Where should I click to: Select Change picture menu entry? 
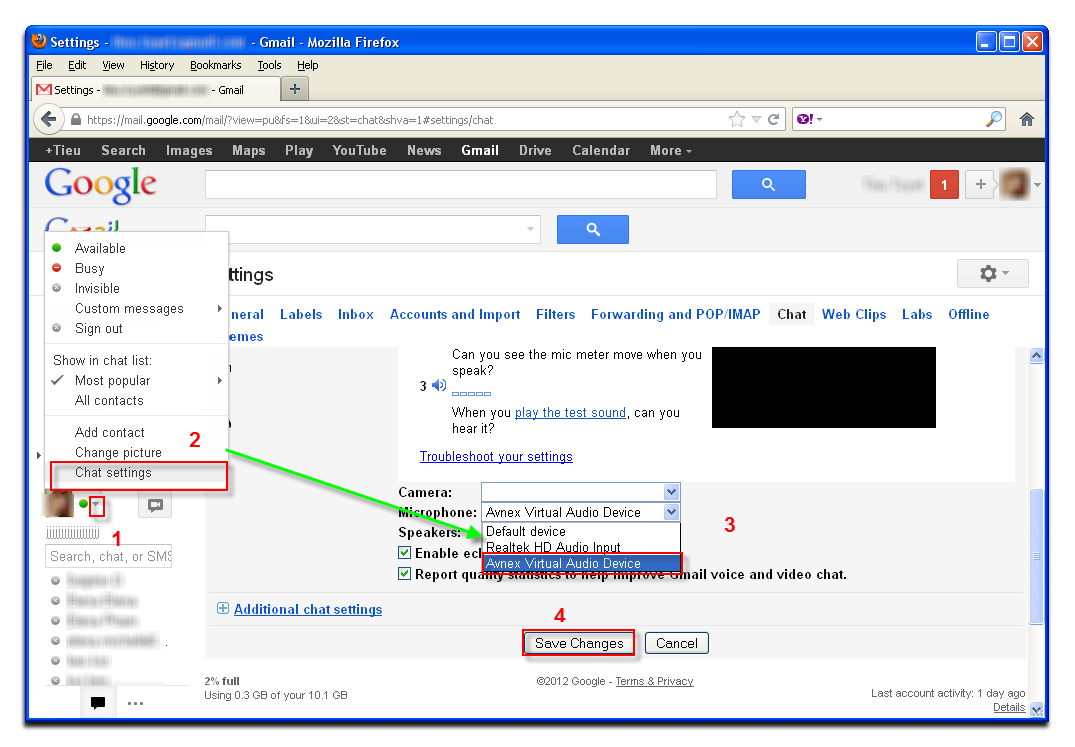118,452
